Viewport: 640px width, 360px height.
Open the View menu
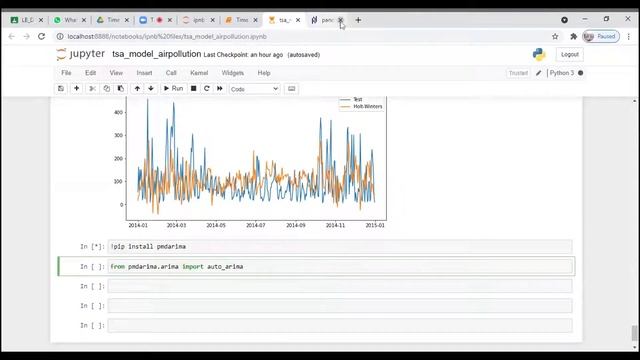point(116,73)
